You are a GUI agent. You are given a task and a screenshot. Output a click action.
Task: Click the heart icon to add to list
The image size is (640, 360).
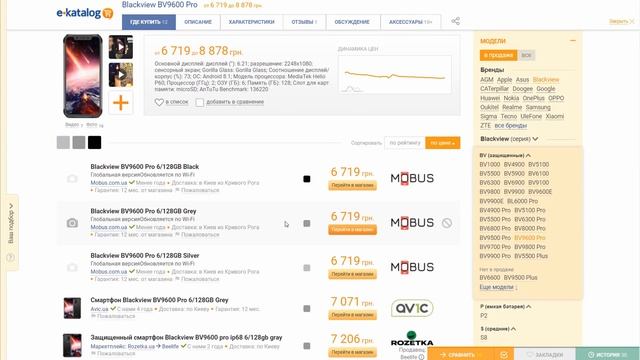point(159,102)
